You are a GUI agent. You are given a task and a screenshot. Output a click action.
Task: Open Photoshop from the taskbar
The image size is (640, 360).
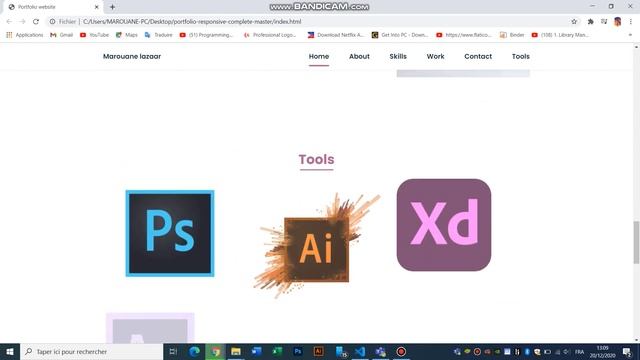[x=298, y=351]
